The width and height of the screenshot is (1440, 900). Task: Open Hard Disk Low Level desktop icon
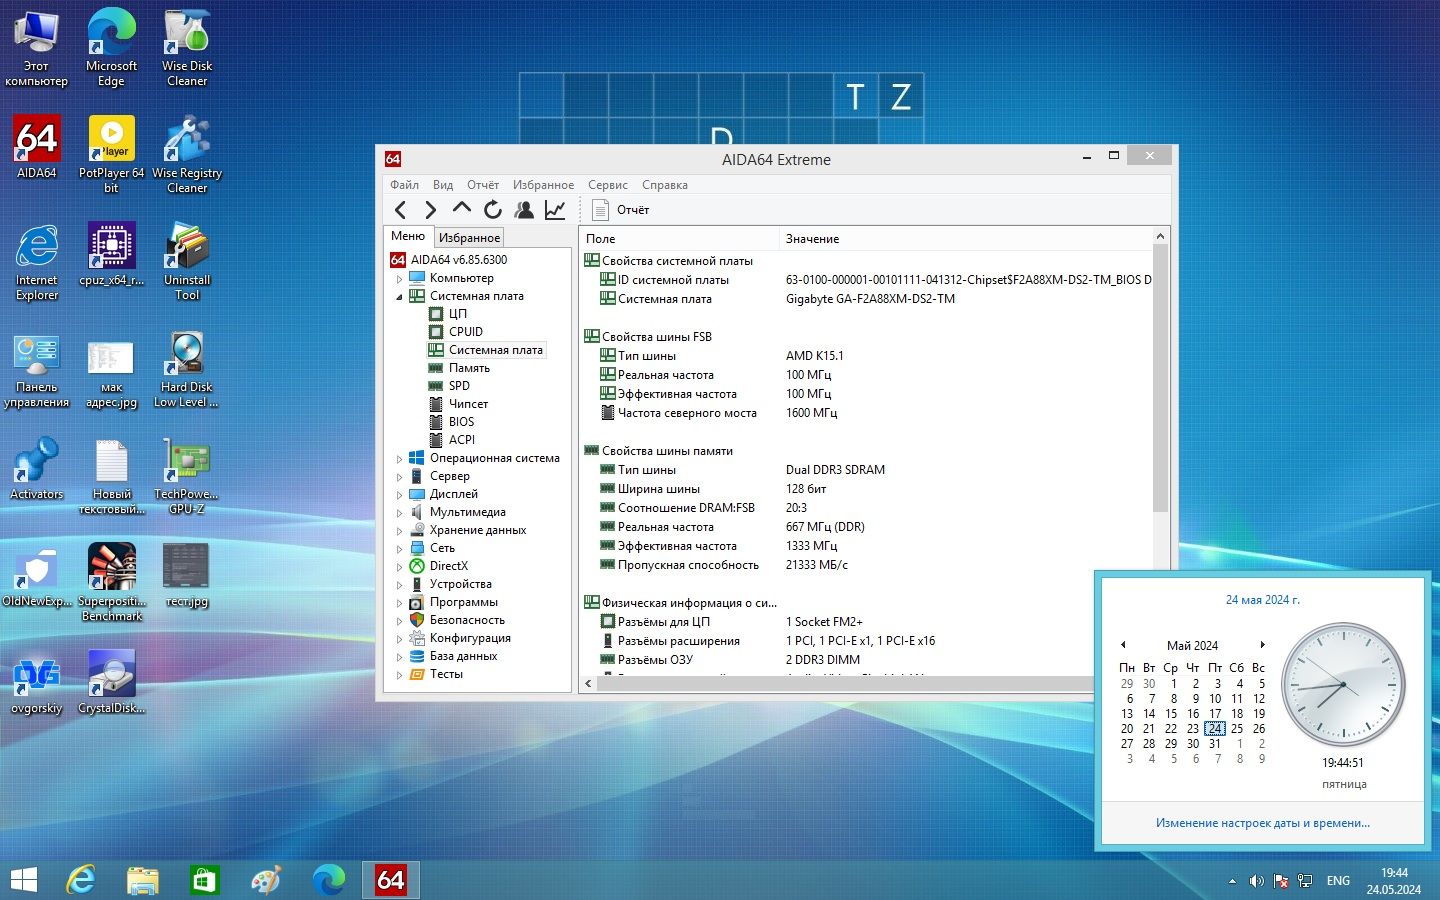click(x=186, y=369)
